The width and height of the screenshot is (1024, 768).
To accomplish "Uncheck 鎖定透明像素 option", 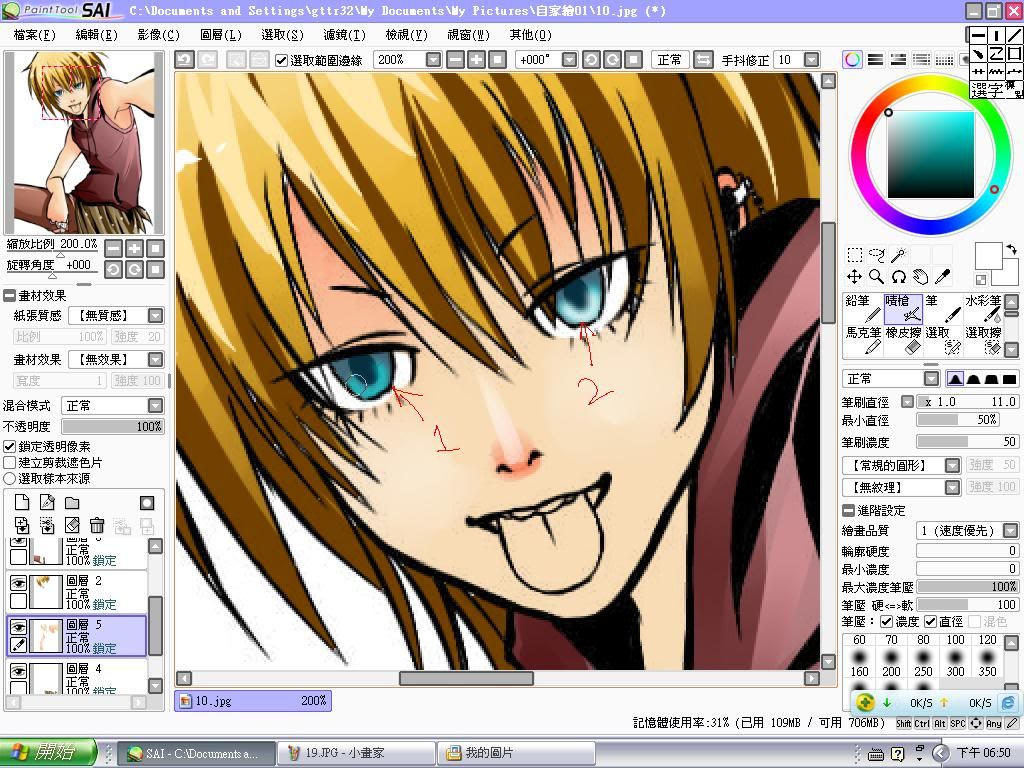I will click(9, 447).
